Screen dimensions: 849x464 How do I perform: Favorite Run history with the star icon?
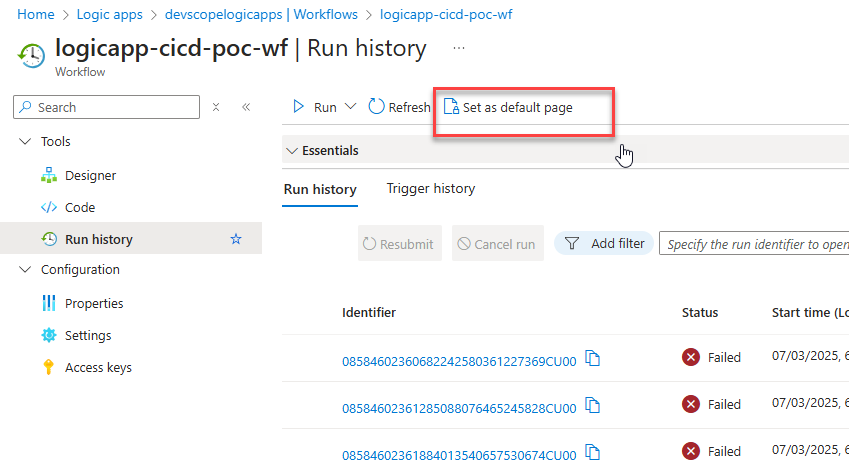click(x=236, y=239)
